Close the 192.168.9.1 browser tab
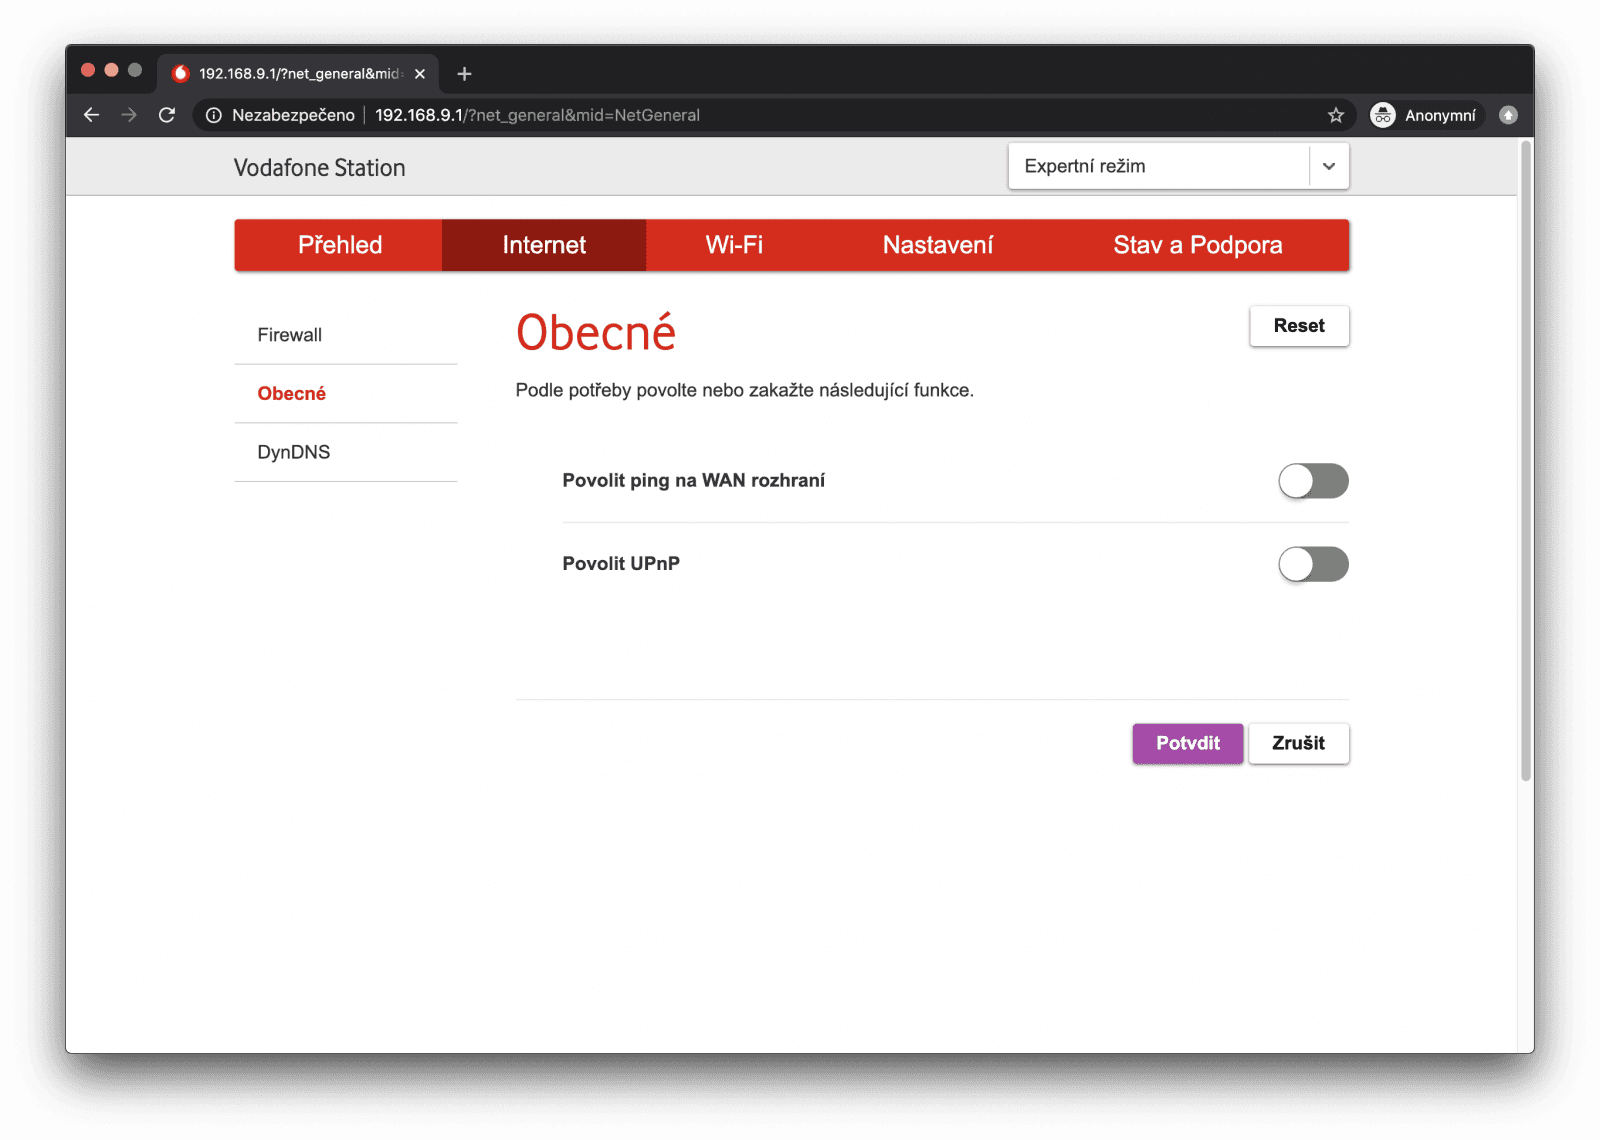This screenshot has height=1140, width=1600. coord(420,74)
